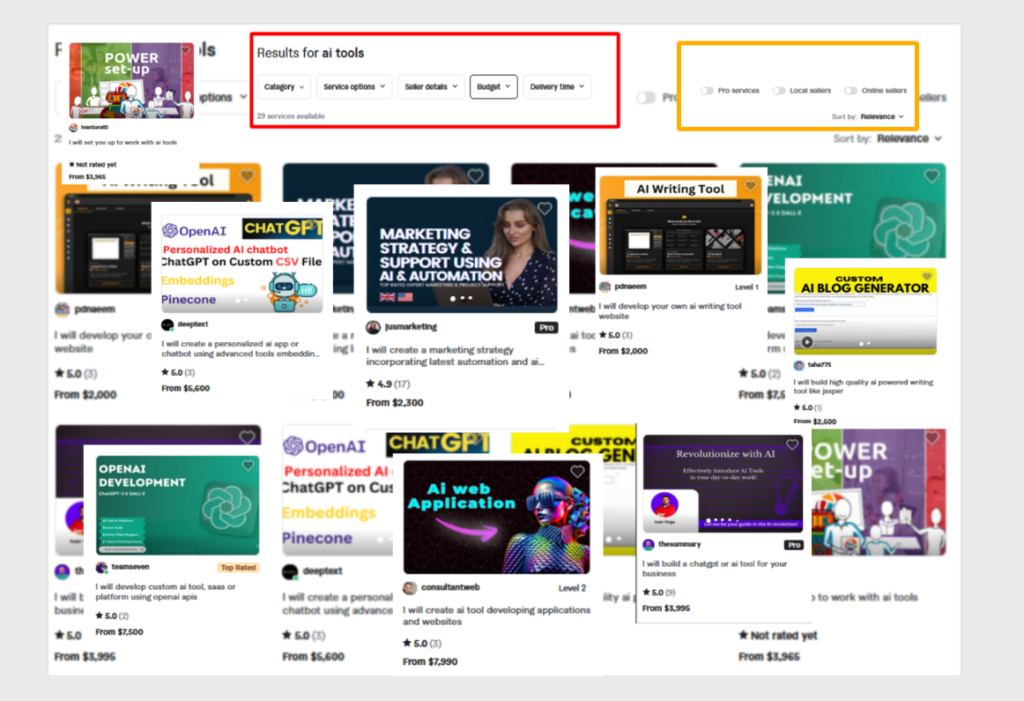Click the 'From $7,500' price

pyautogui.click(x=119, y=632)
